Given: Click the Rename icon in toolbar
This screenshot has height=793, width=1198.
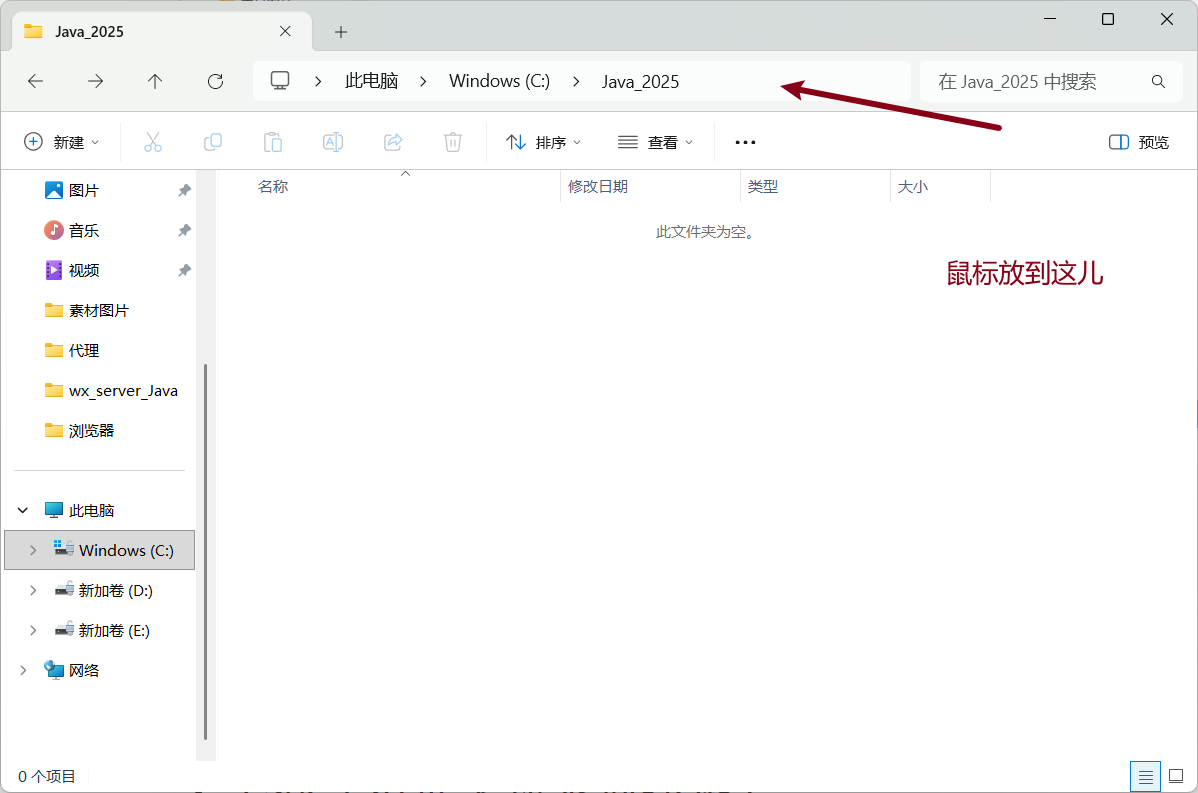Looking at the screenshot, I should point(333,142).
